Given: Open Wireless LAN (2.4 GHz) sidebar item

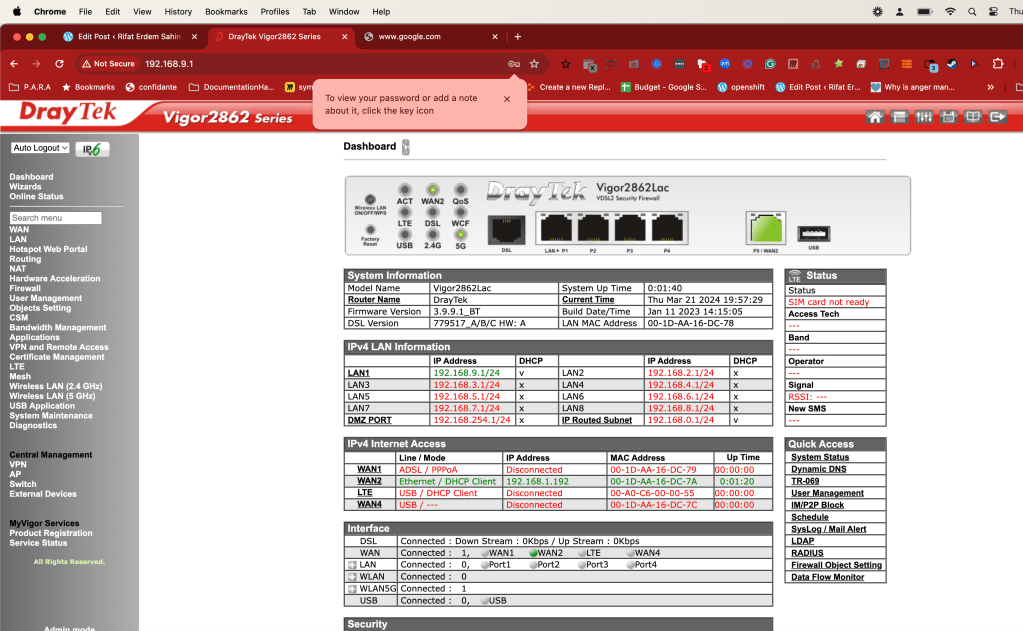Looking at the screenshot, I should pos(55,386).
